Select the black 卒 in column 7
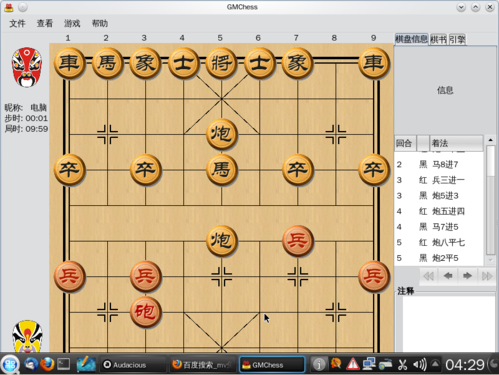 point(297,170)
